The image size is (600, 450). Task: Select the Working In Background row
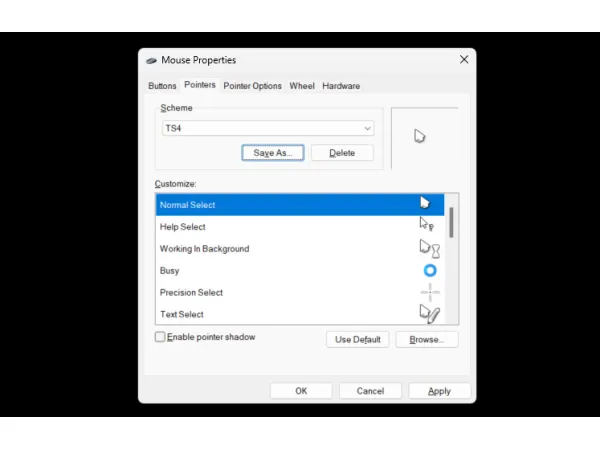pyautogui.click(x=300, y=249)
